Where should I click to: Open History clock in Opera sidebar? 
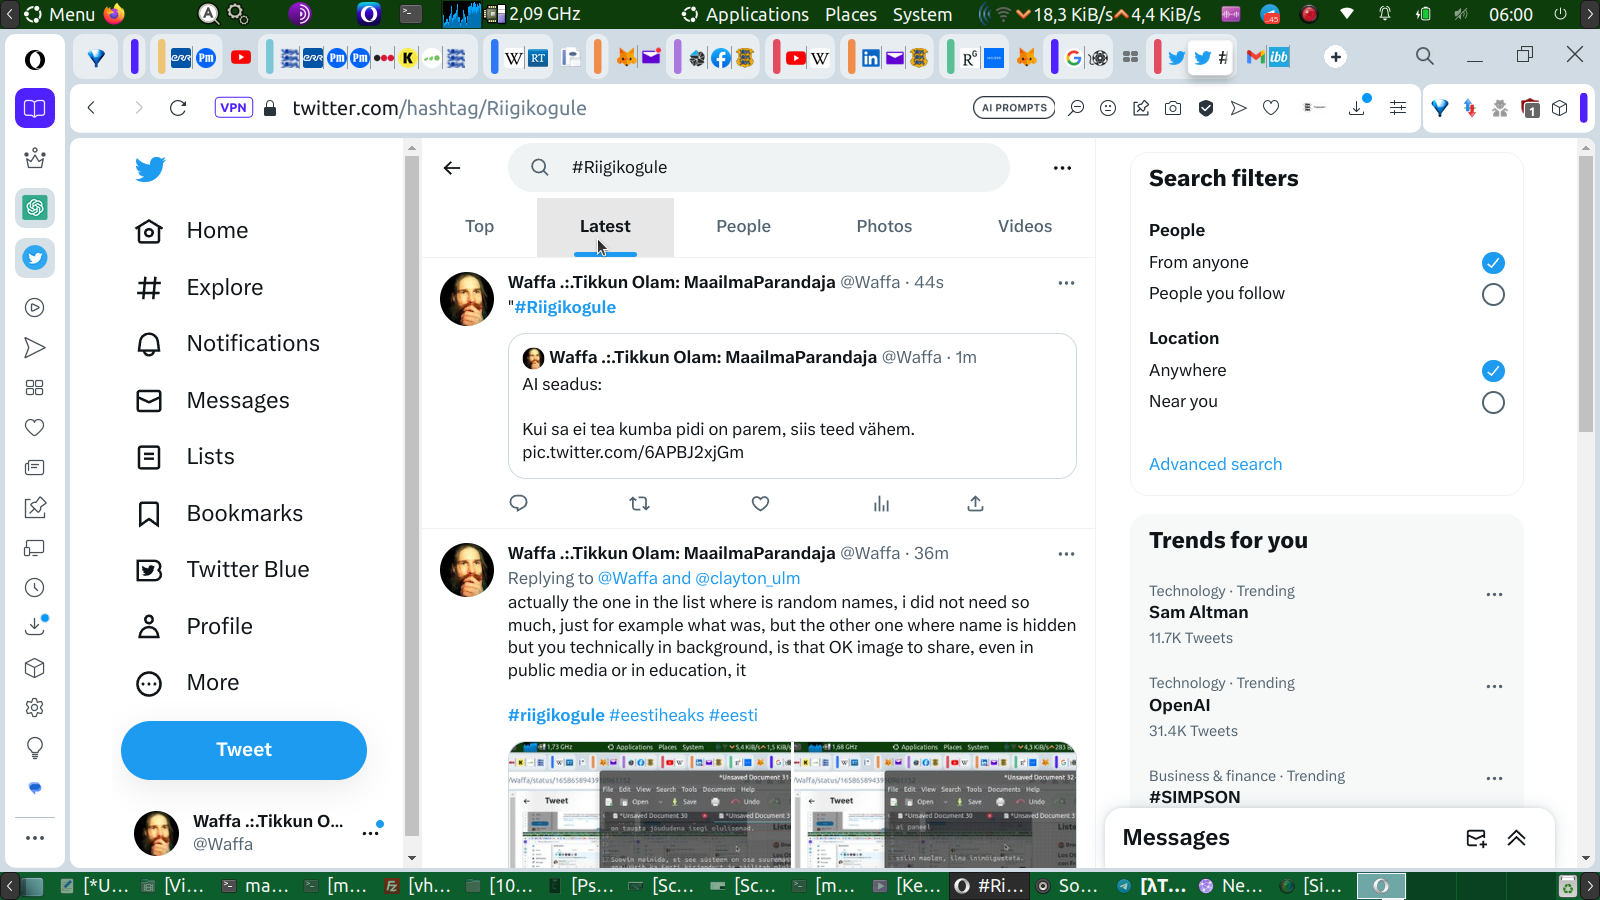pos(35,587)
